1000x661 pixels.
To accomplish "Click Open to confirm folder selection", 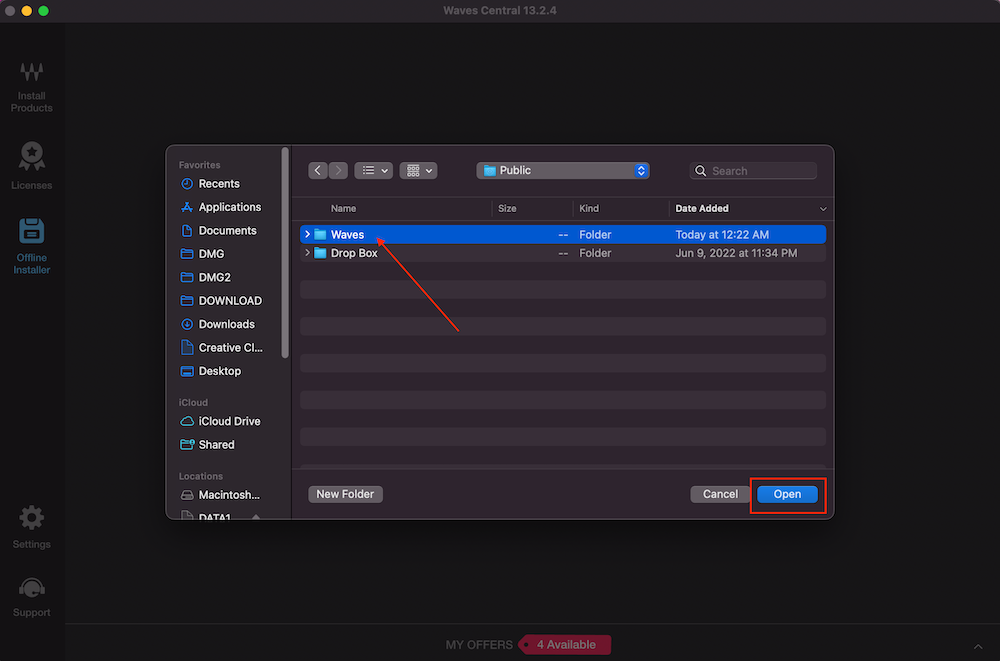I will [787, 494].
